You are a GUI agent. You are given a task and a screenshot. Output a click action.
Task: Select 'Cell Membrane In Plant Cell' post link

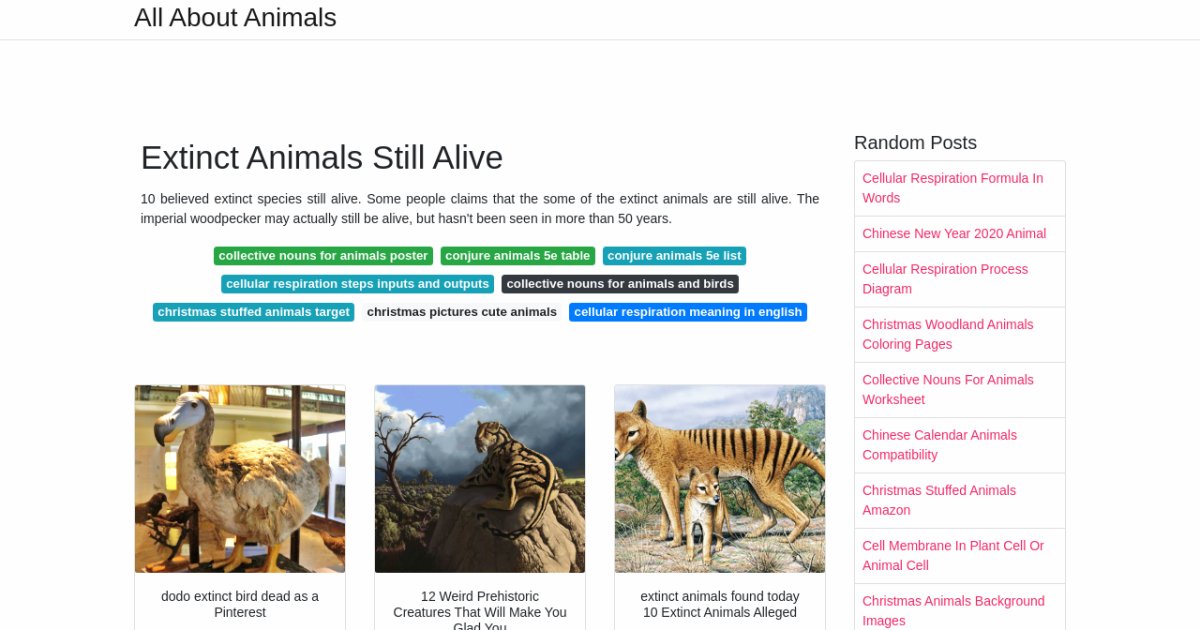tap(952, 555)
